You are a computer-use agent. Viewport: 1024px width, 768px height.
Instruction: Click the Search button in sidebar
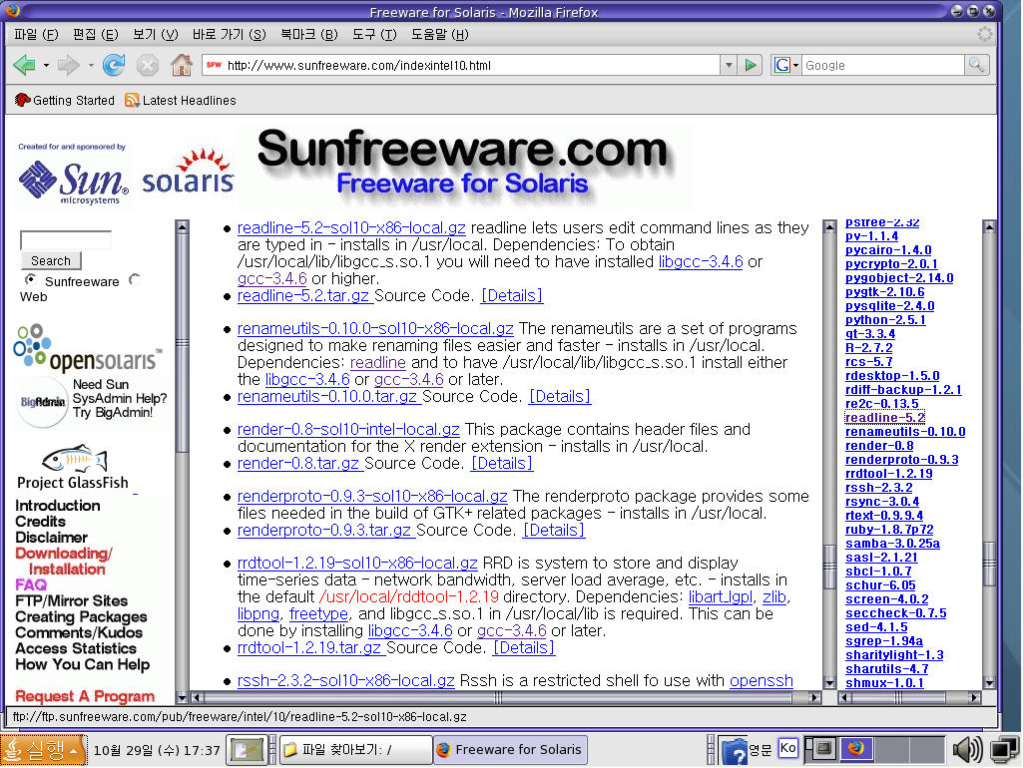pos(51,261)
